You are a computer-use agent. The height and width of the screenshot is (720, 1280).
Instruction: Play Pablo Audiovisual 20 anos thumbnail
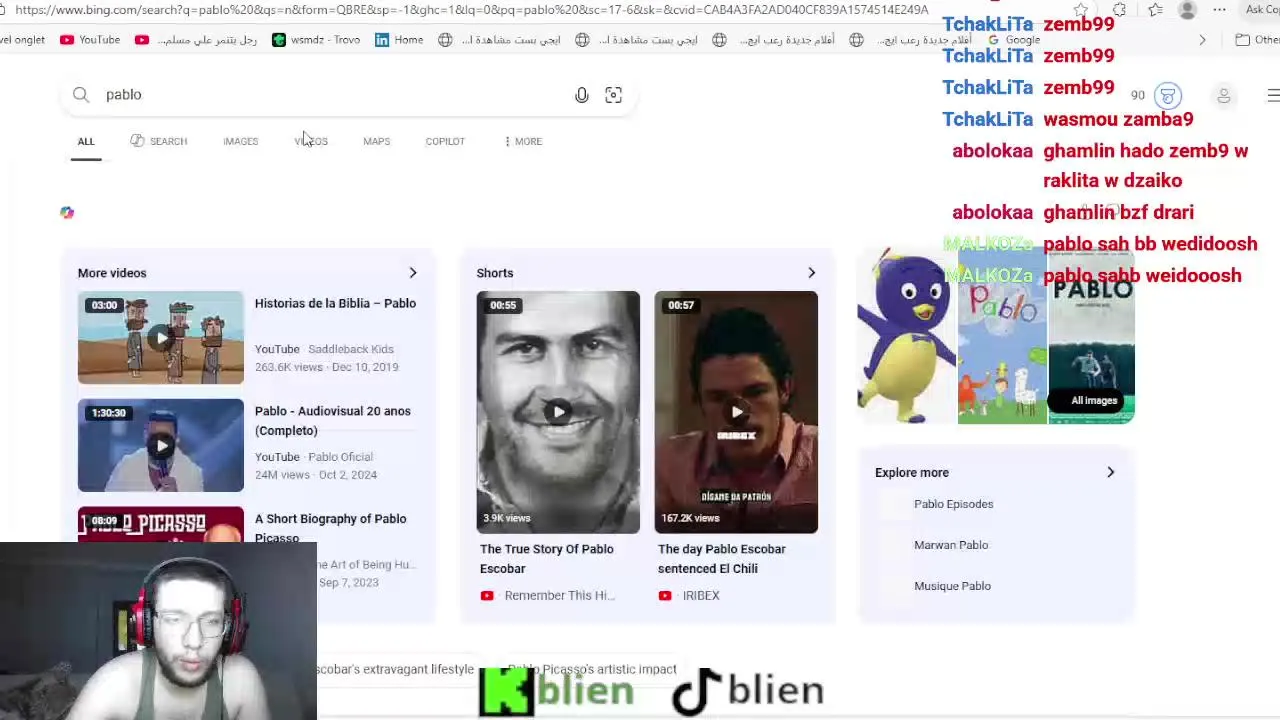[x=161, y=445]
